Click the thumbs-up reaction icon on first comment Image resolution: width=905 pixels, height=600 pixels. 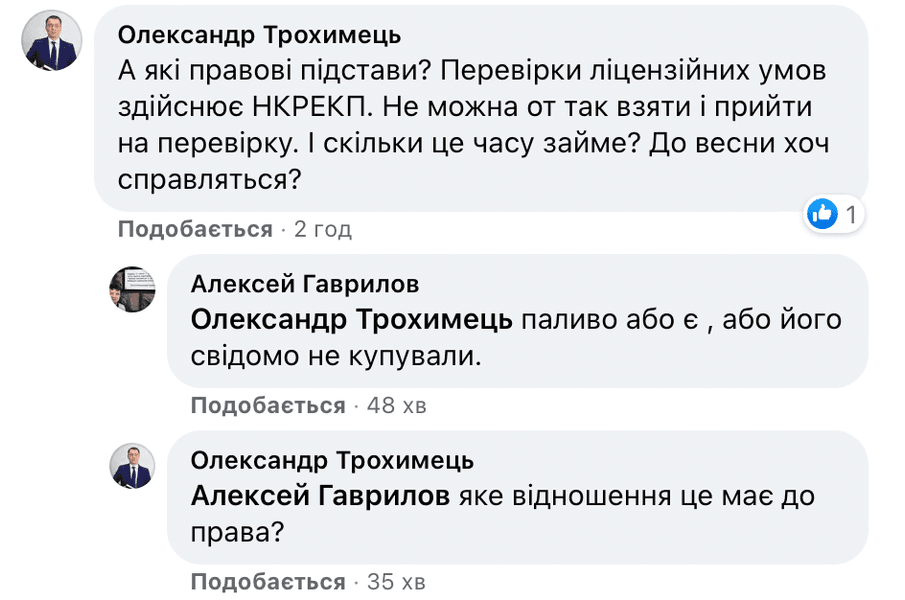(x=822, y=213)
